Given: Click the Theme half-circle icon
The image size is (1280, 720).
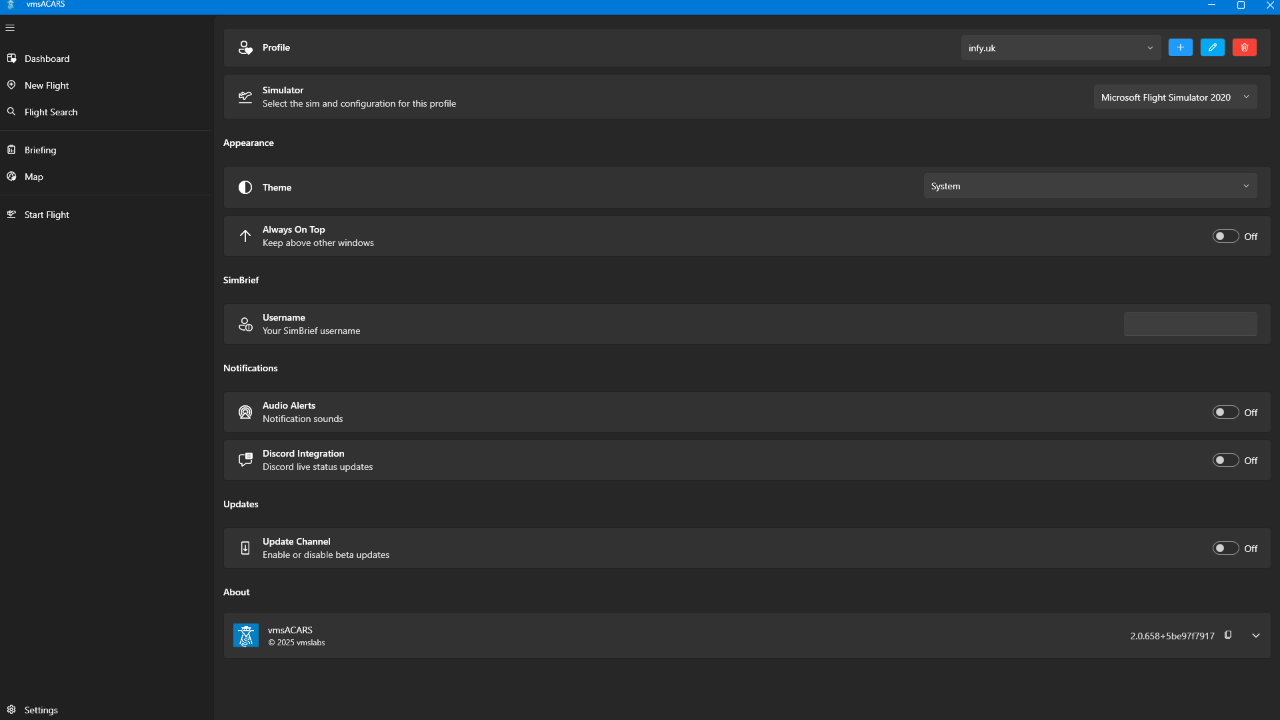Looking at the screenshot, I should pyautogui.click(x=245, y=187).
